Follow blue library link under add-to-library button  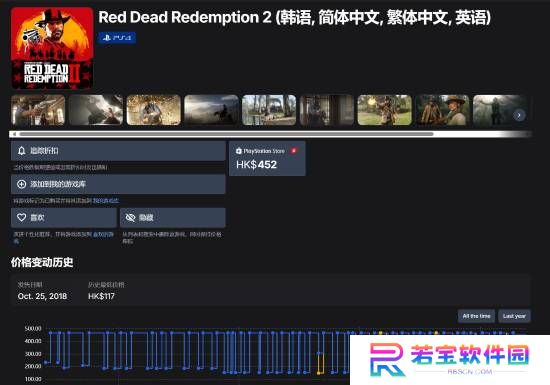pos(106,201)
